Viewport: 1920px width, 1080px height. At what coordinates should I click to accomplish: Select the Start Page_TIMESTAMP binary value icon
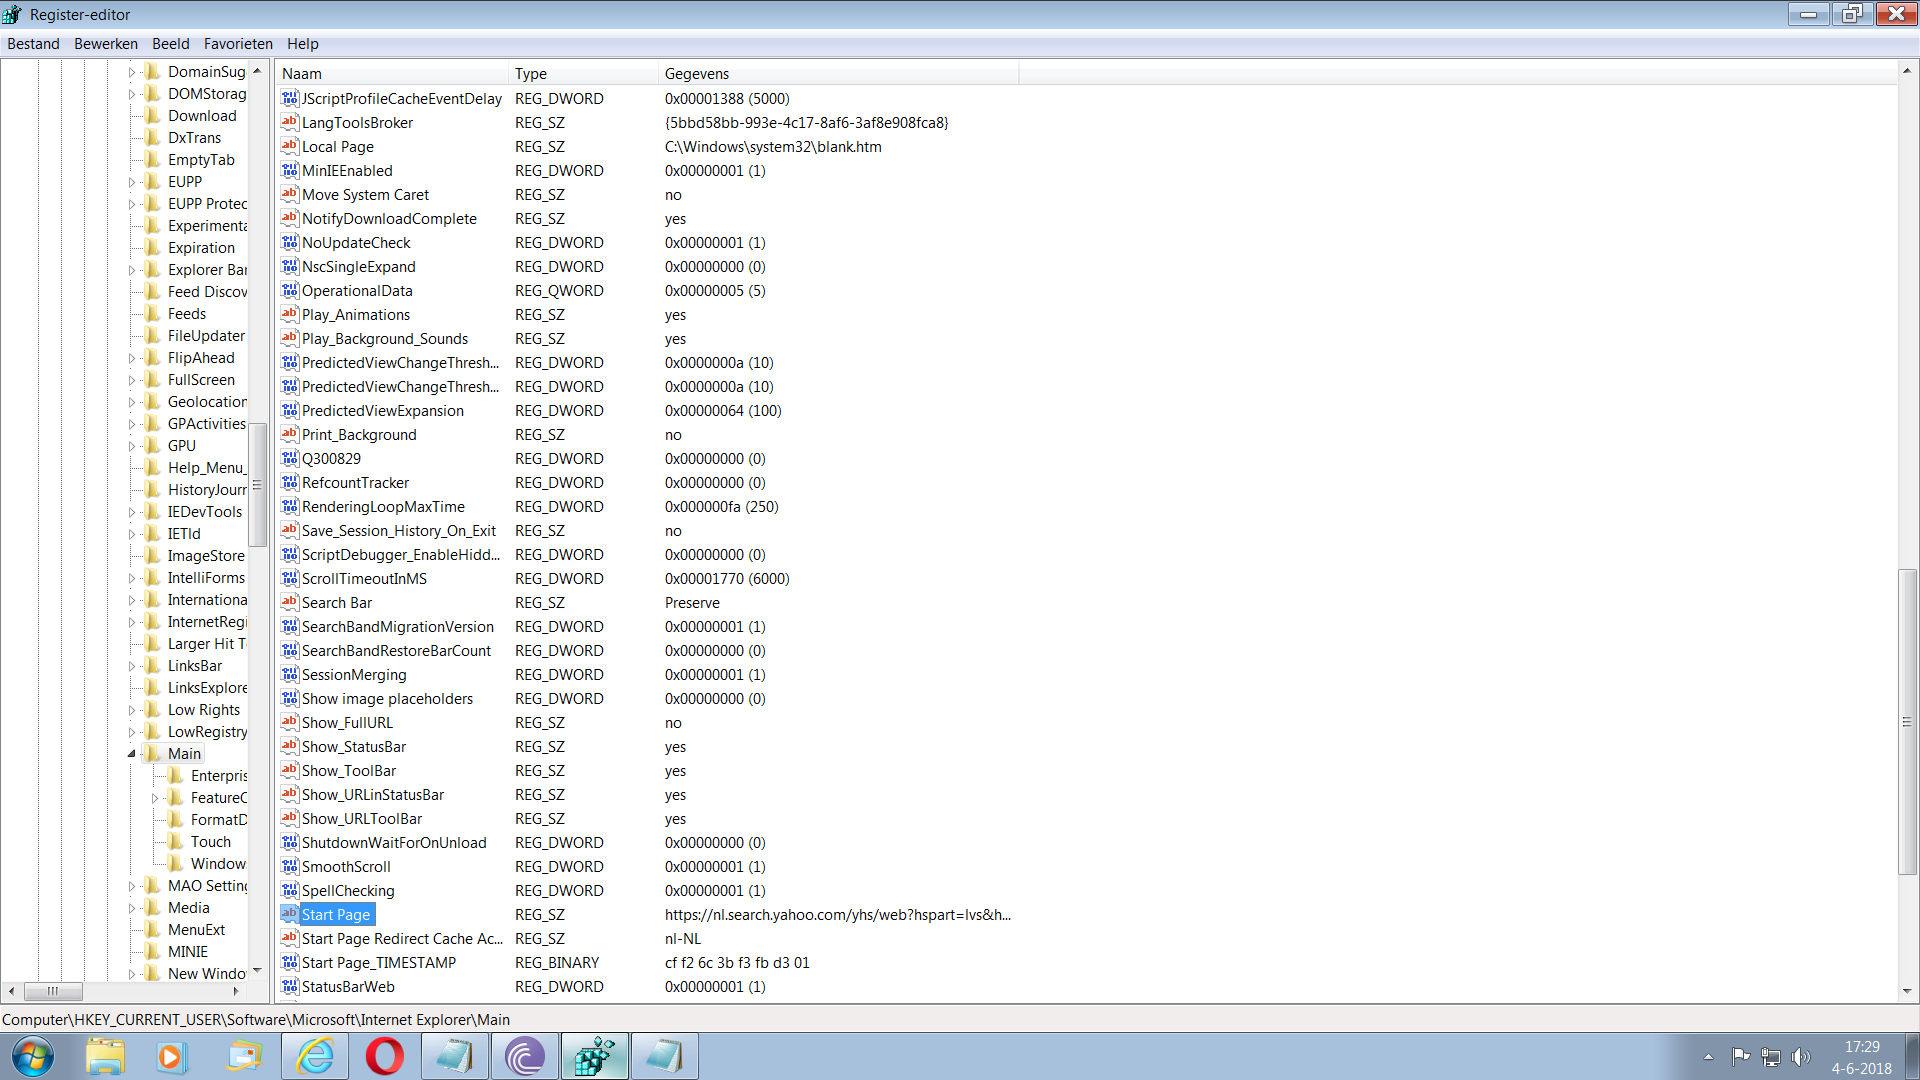[290, 962]
